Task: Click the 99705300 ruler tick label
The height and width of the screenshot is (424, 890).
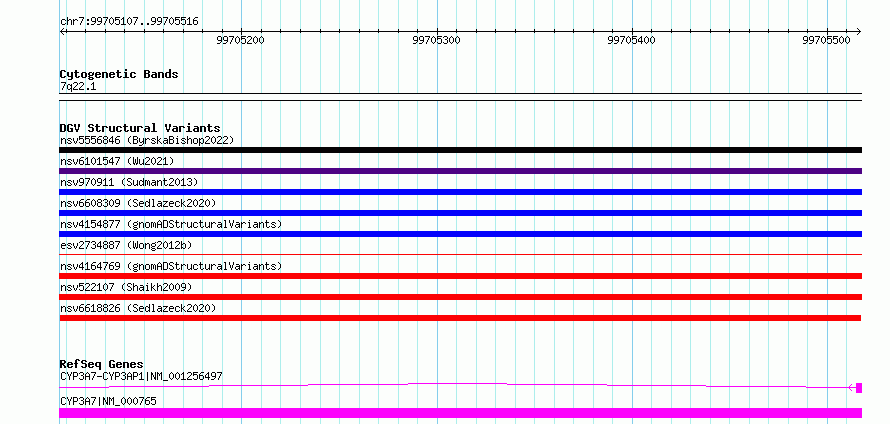Action: 436,40
